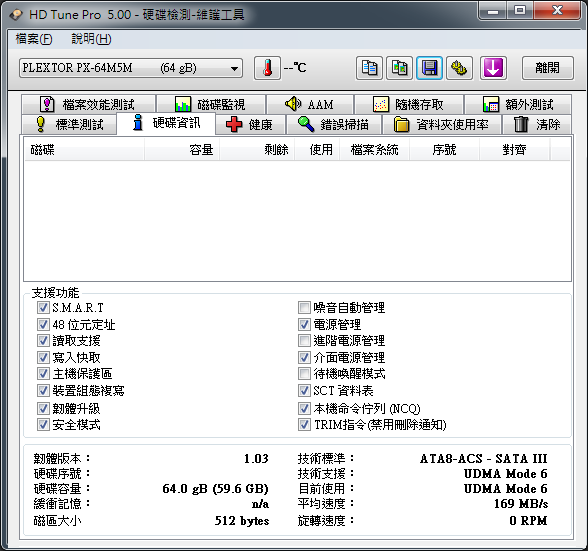Viewport: 588px width, 551px height.
Task: Switch to the 資料夾使用率 tab
Action: tap(442, 125)
